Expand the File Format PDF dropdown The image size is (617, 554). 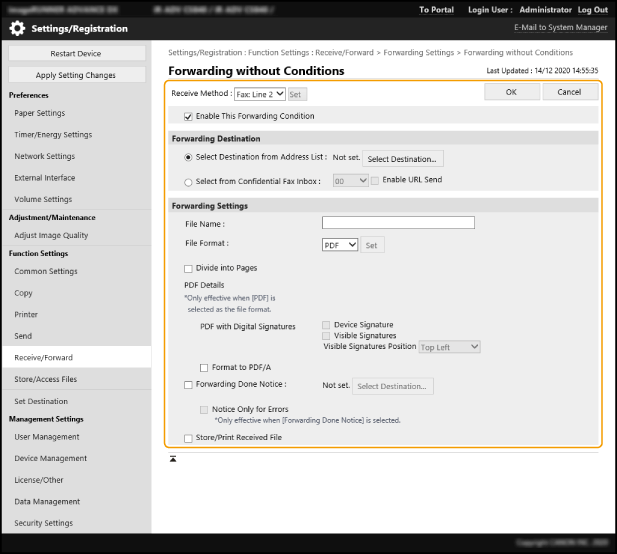(339, 244)
